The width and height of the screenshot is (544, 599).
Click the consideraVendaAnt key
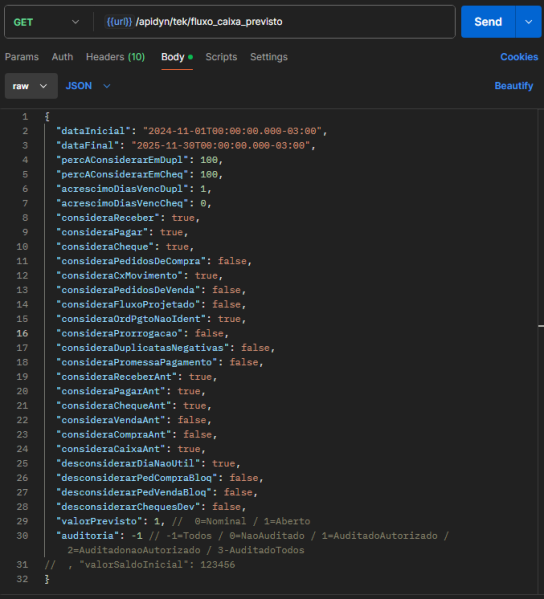(111, 421)
